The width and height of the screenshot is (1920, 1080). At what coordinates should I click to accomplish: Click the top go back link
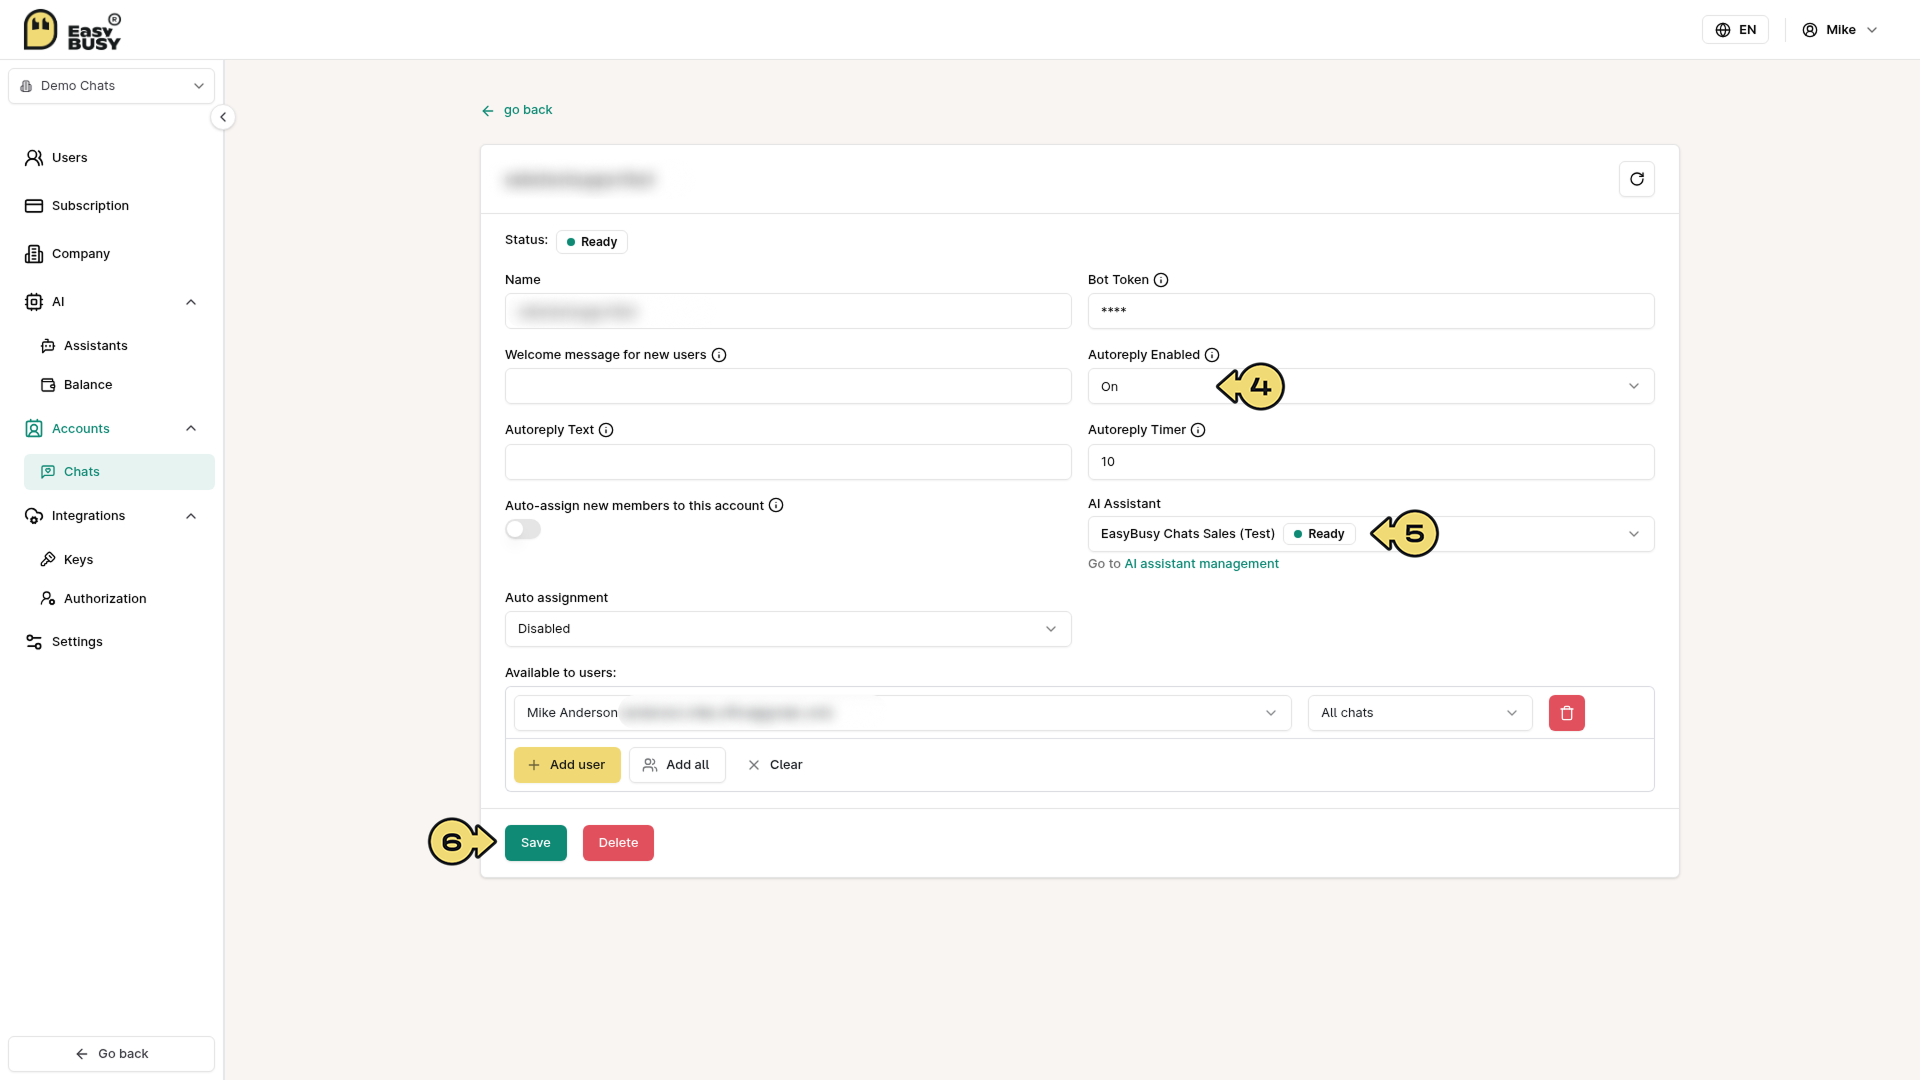tap(517, 110)
